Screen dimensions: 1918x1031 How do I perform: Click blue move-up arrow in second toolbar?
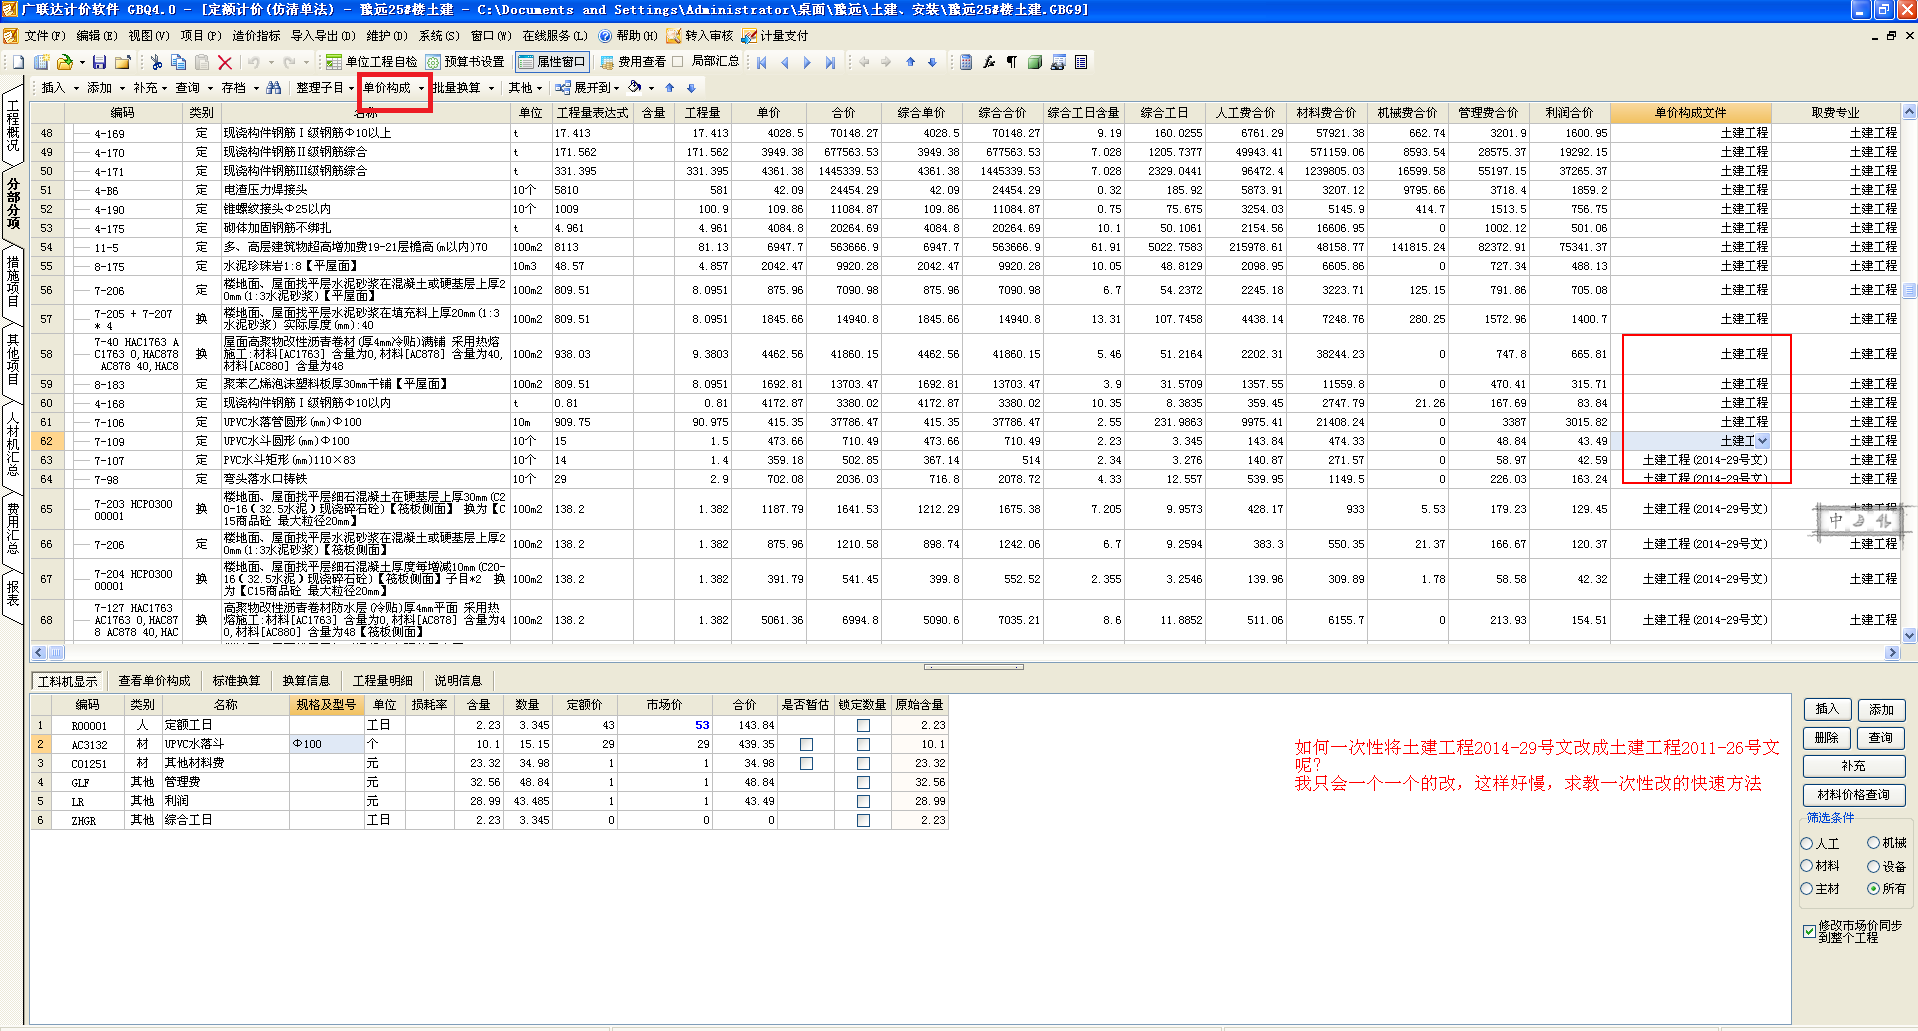670,88
